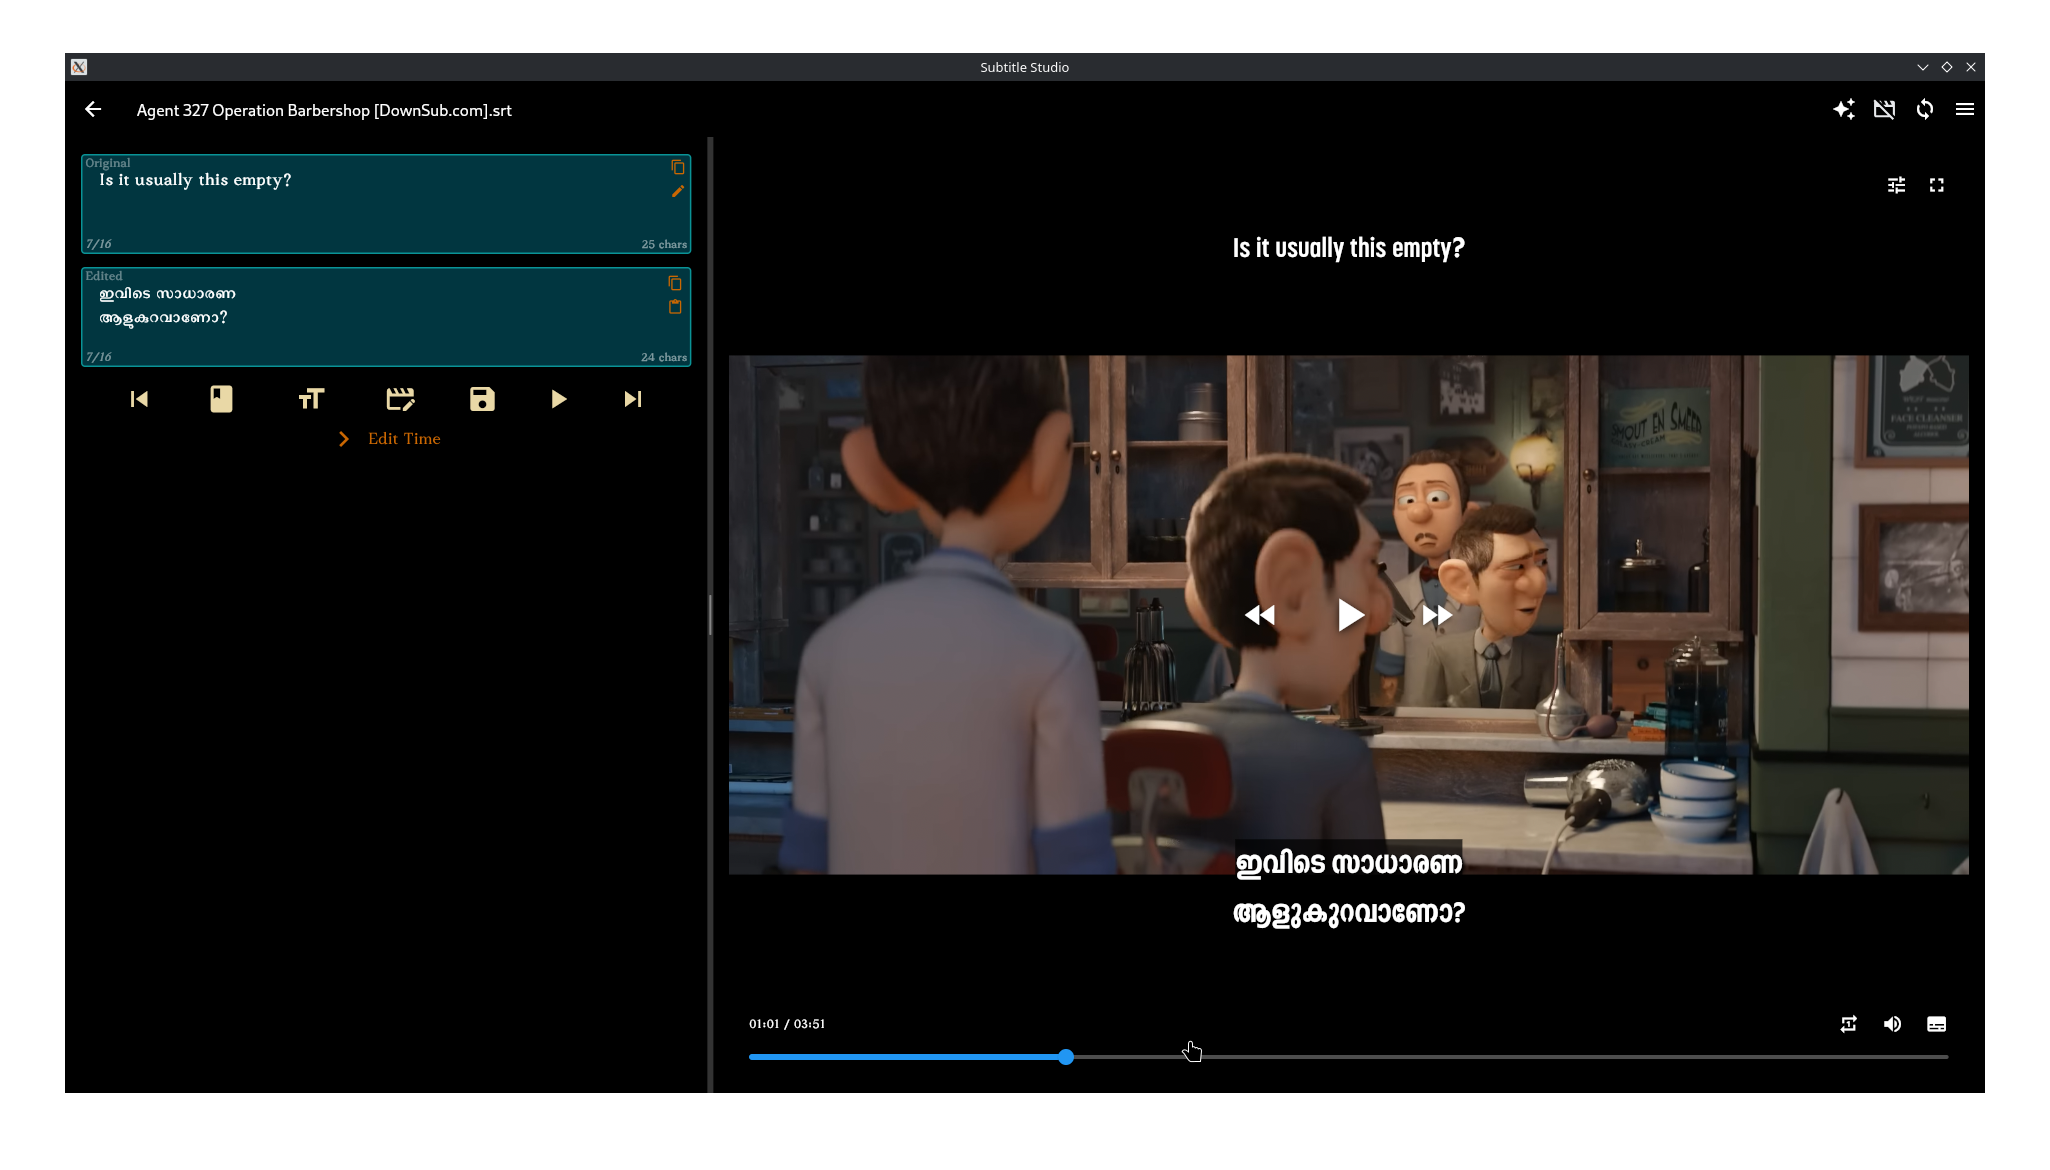Paste into the edited subtitle box

click(675, 307)
